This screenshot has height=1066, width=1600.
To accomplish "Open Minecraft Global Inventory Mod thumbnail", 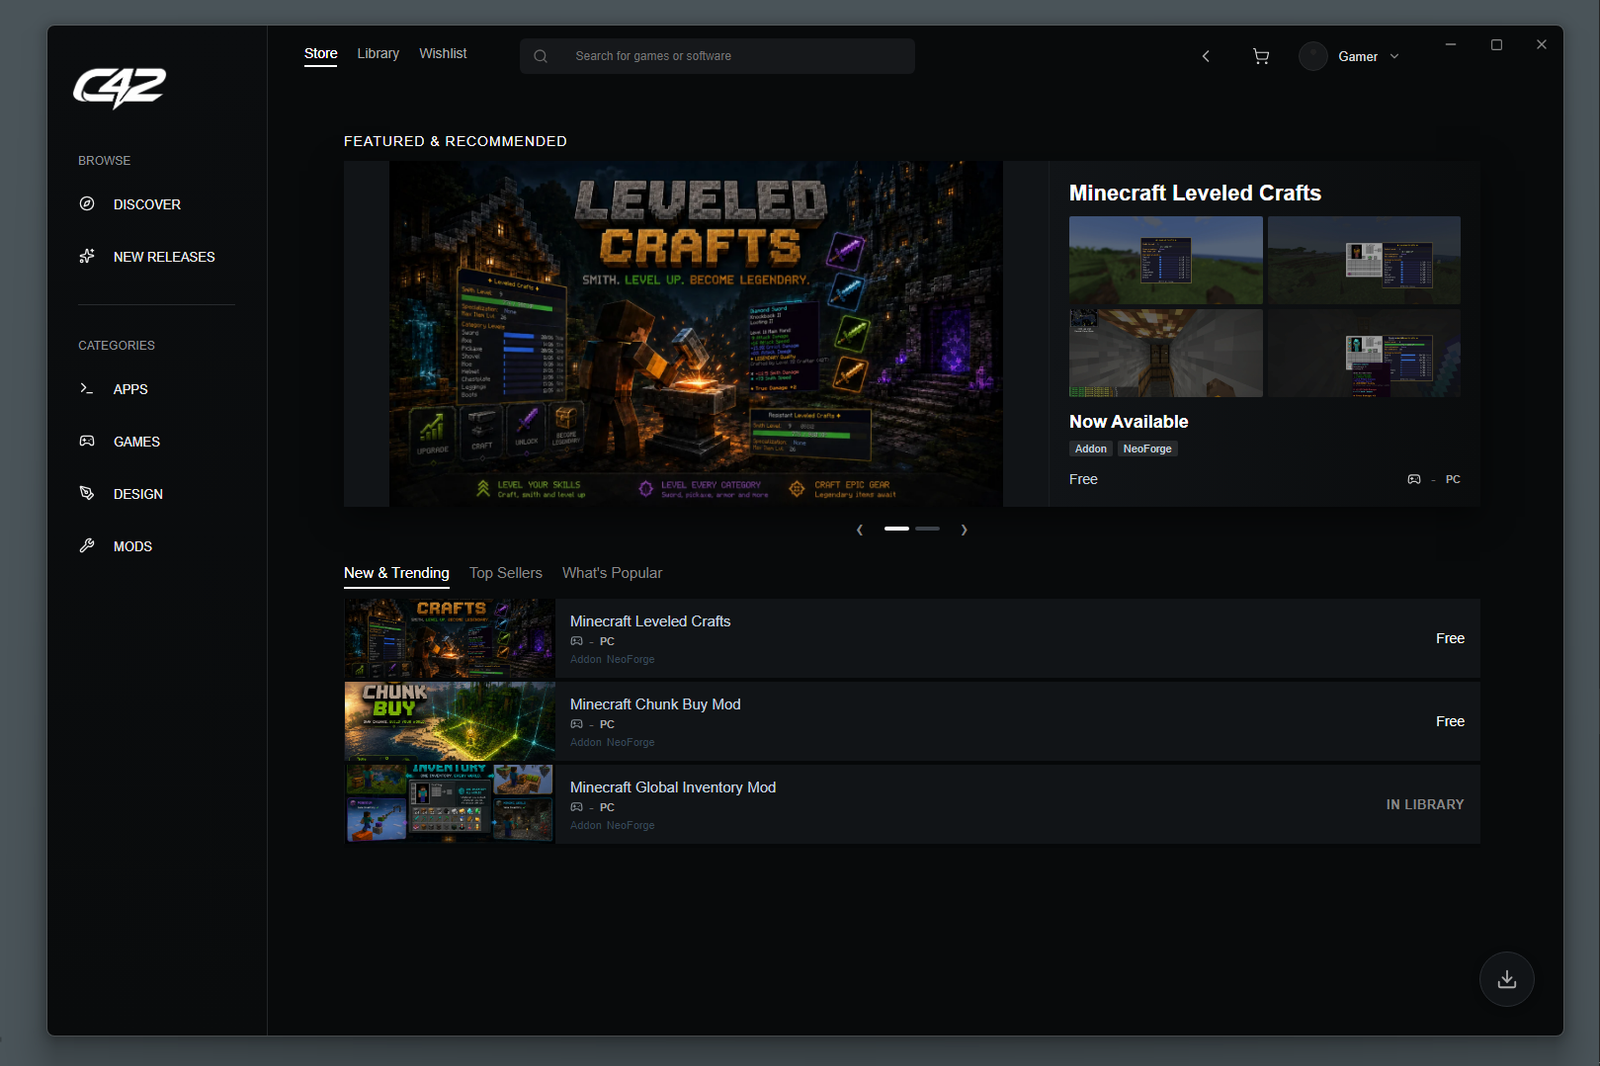I will point(449,805).
